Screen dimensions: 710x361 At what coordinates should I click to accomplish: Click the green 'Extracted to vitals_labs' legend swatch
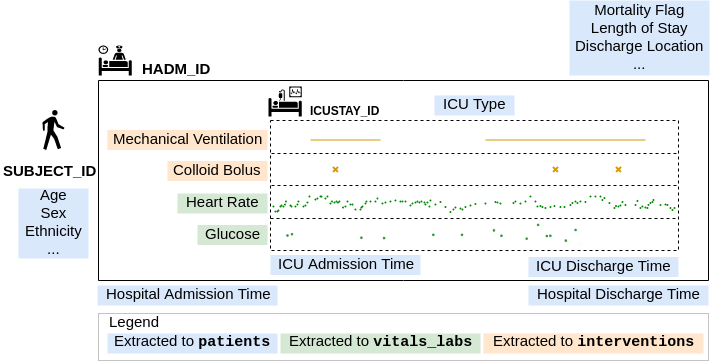tap(380, 342)
